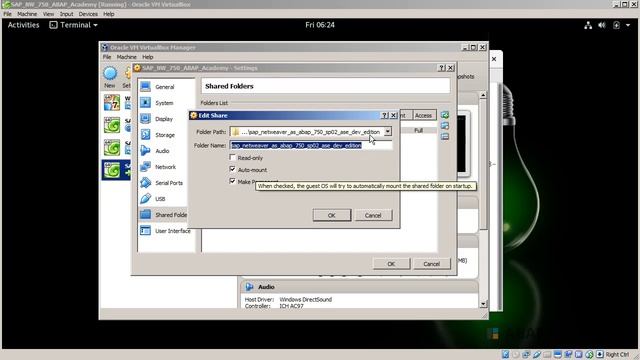The width and height of the screenshot is (640, 360).
Task: Click the shared folders status bar icon
Action: (547, 354)
